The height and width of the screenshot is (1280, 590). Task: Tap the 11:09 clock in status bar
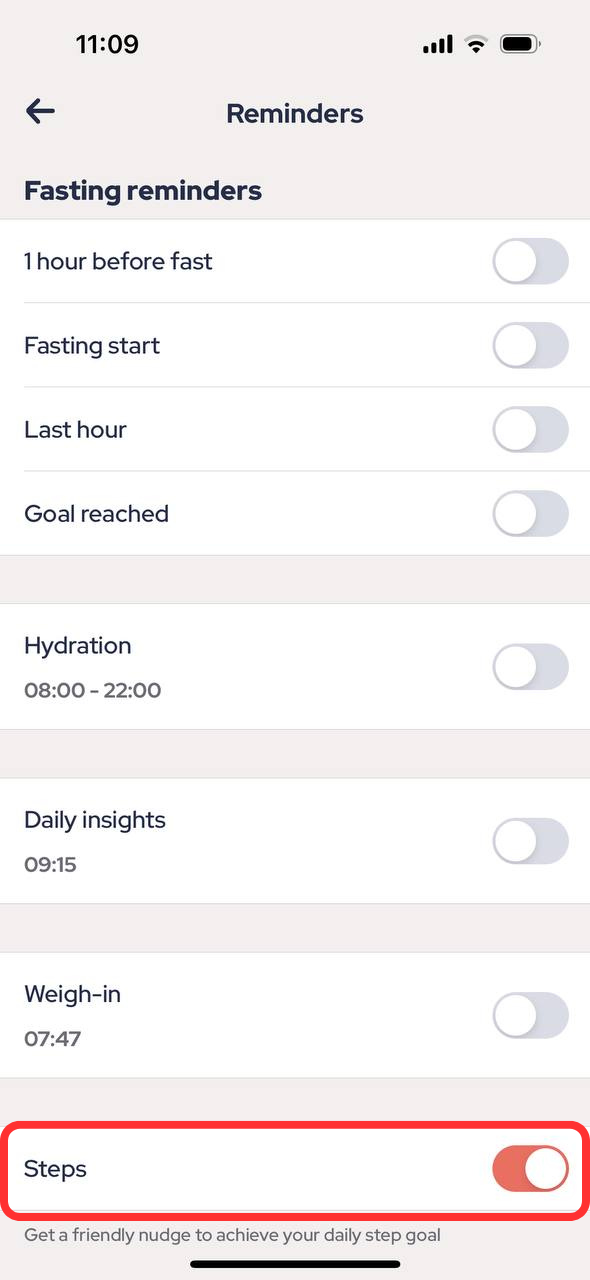(x=107, y=44)
